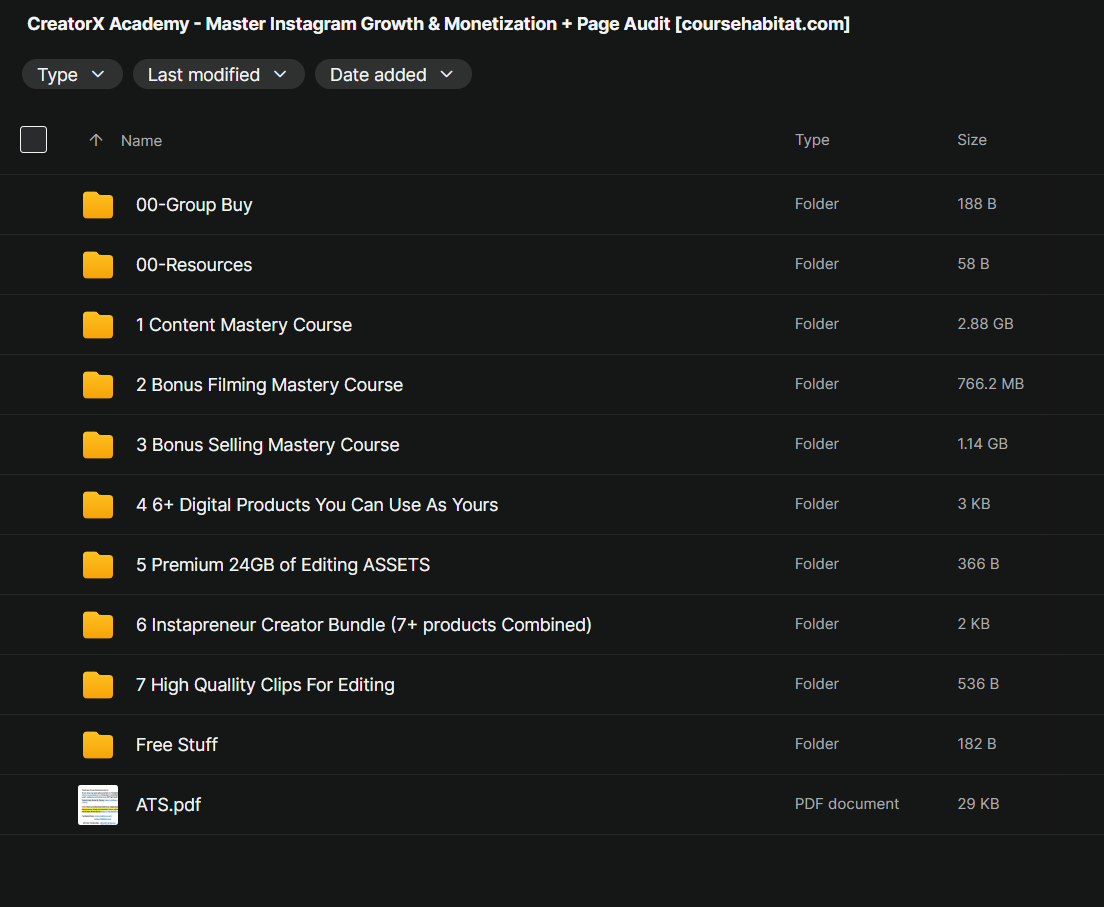This screenshot has width=1104, height=907.
Task: Click the 00-Resources folder icon
Action: 98,265
